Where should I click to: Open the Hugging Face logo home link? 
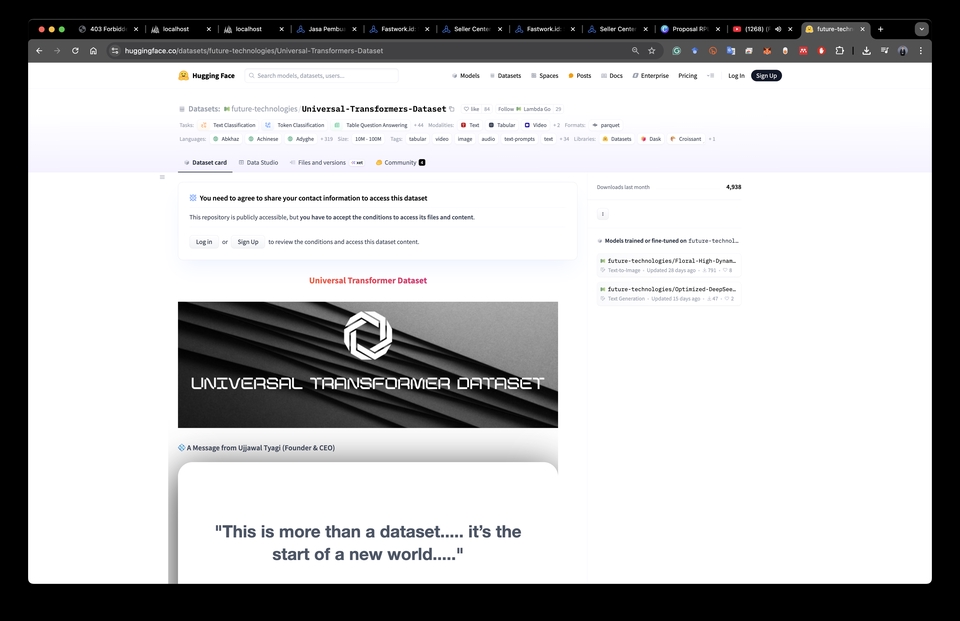coord(206,75)
